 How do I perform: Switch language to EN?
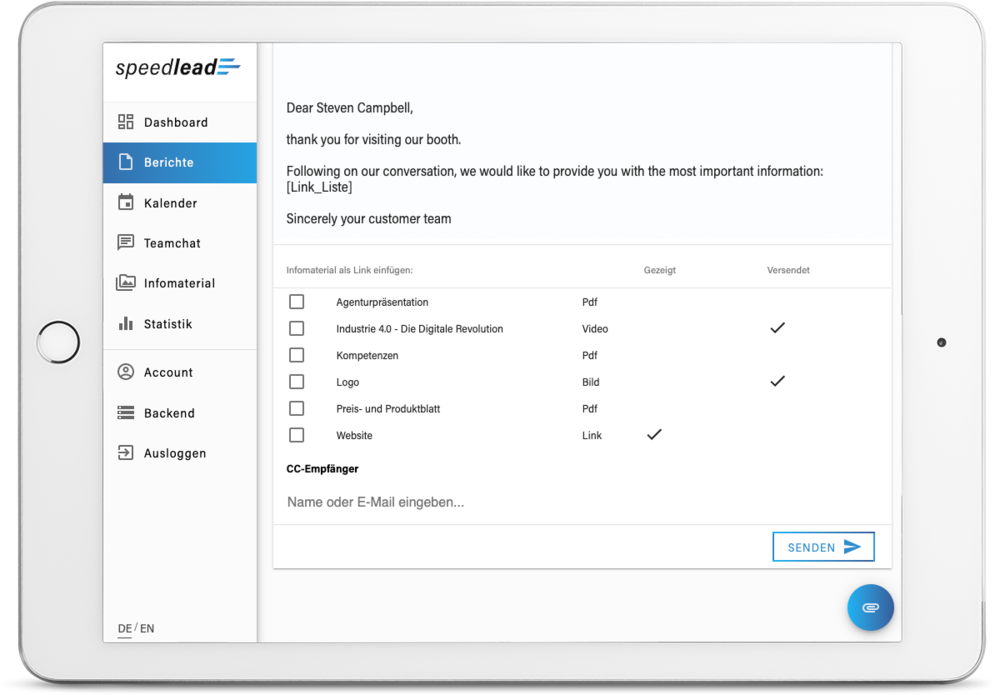click(147, 629)
